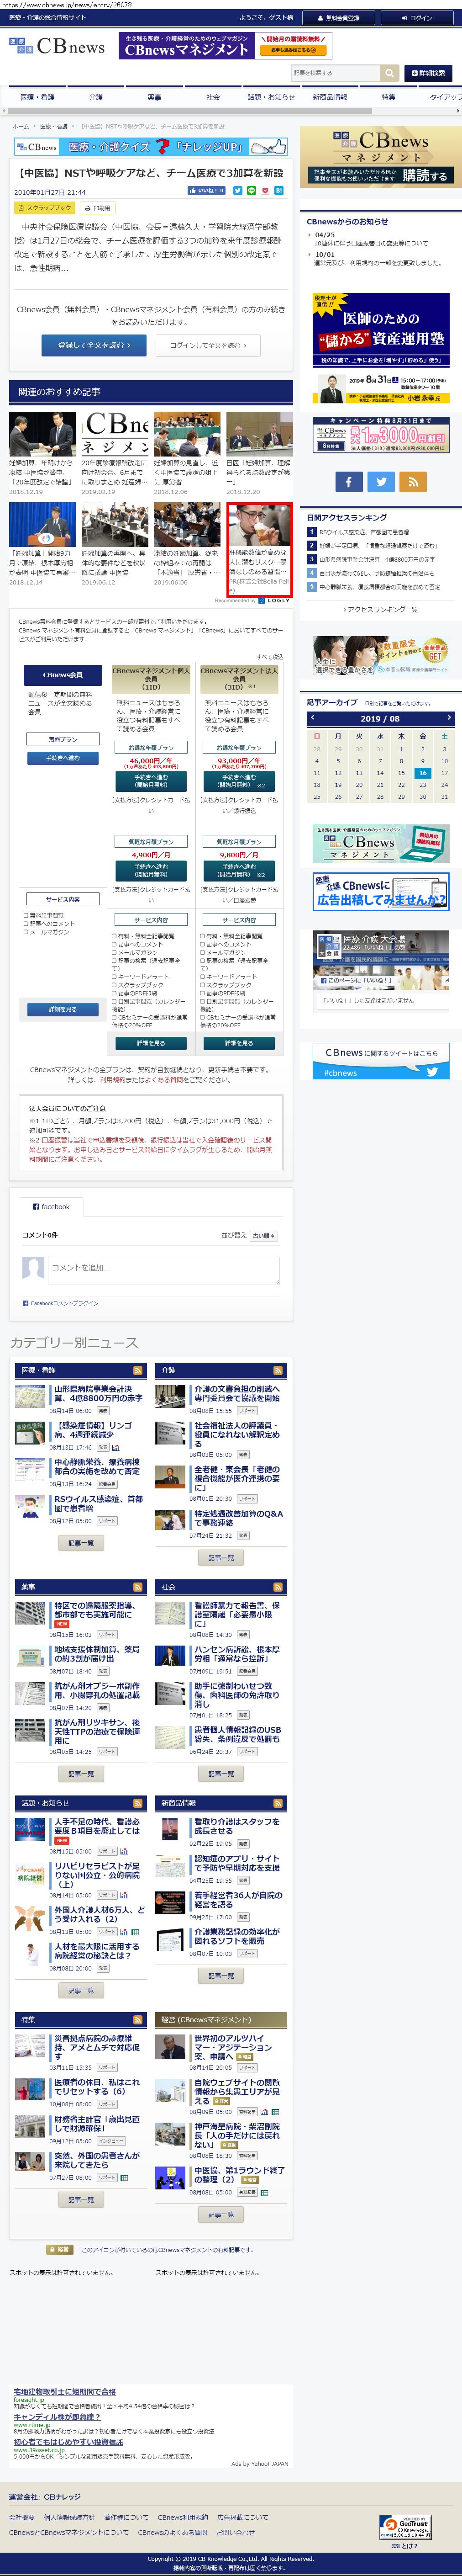Open the 新商品情報 navigation tab
Viewport: 462px width, 2576px height.
tap(330, 97)
